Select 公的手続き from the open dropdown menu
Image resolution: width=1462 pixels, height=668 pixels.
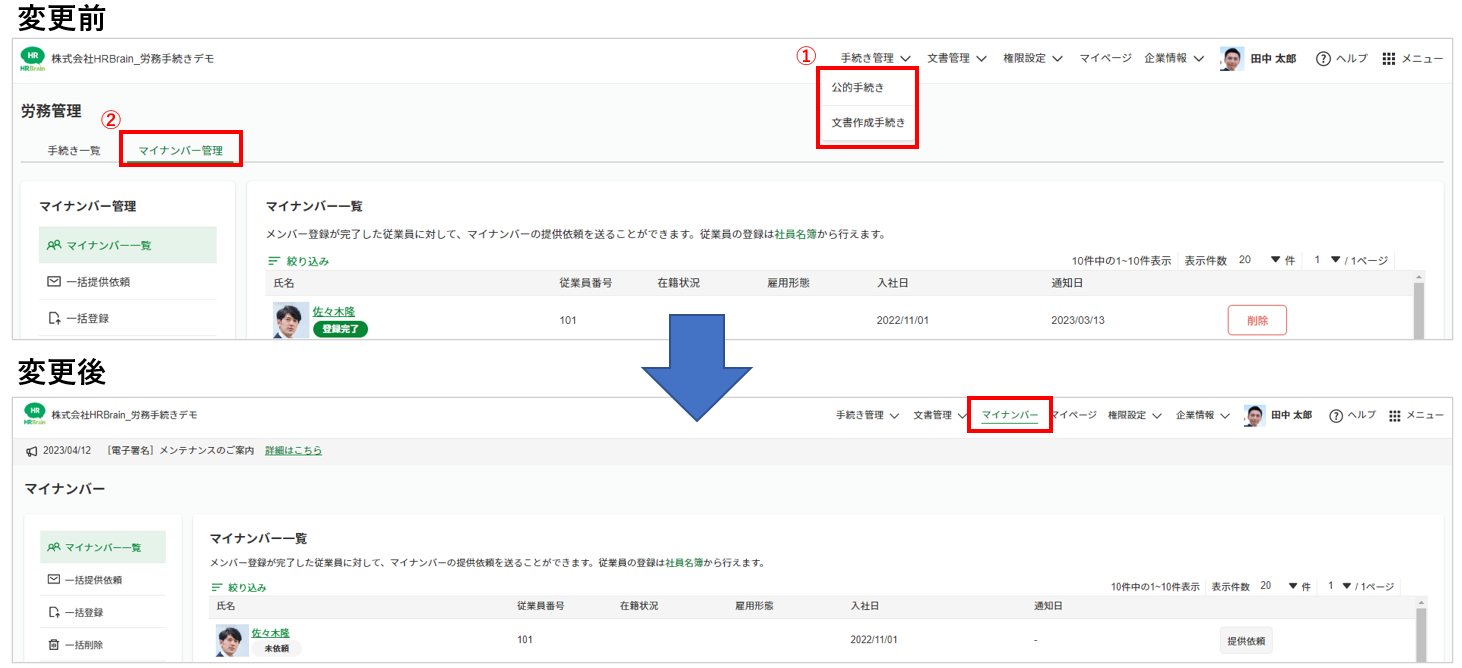point(858,88)
